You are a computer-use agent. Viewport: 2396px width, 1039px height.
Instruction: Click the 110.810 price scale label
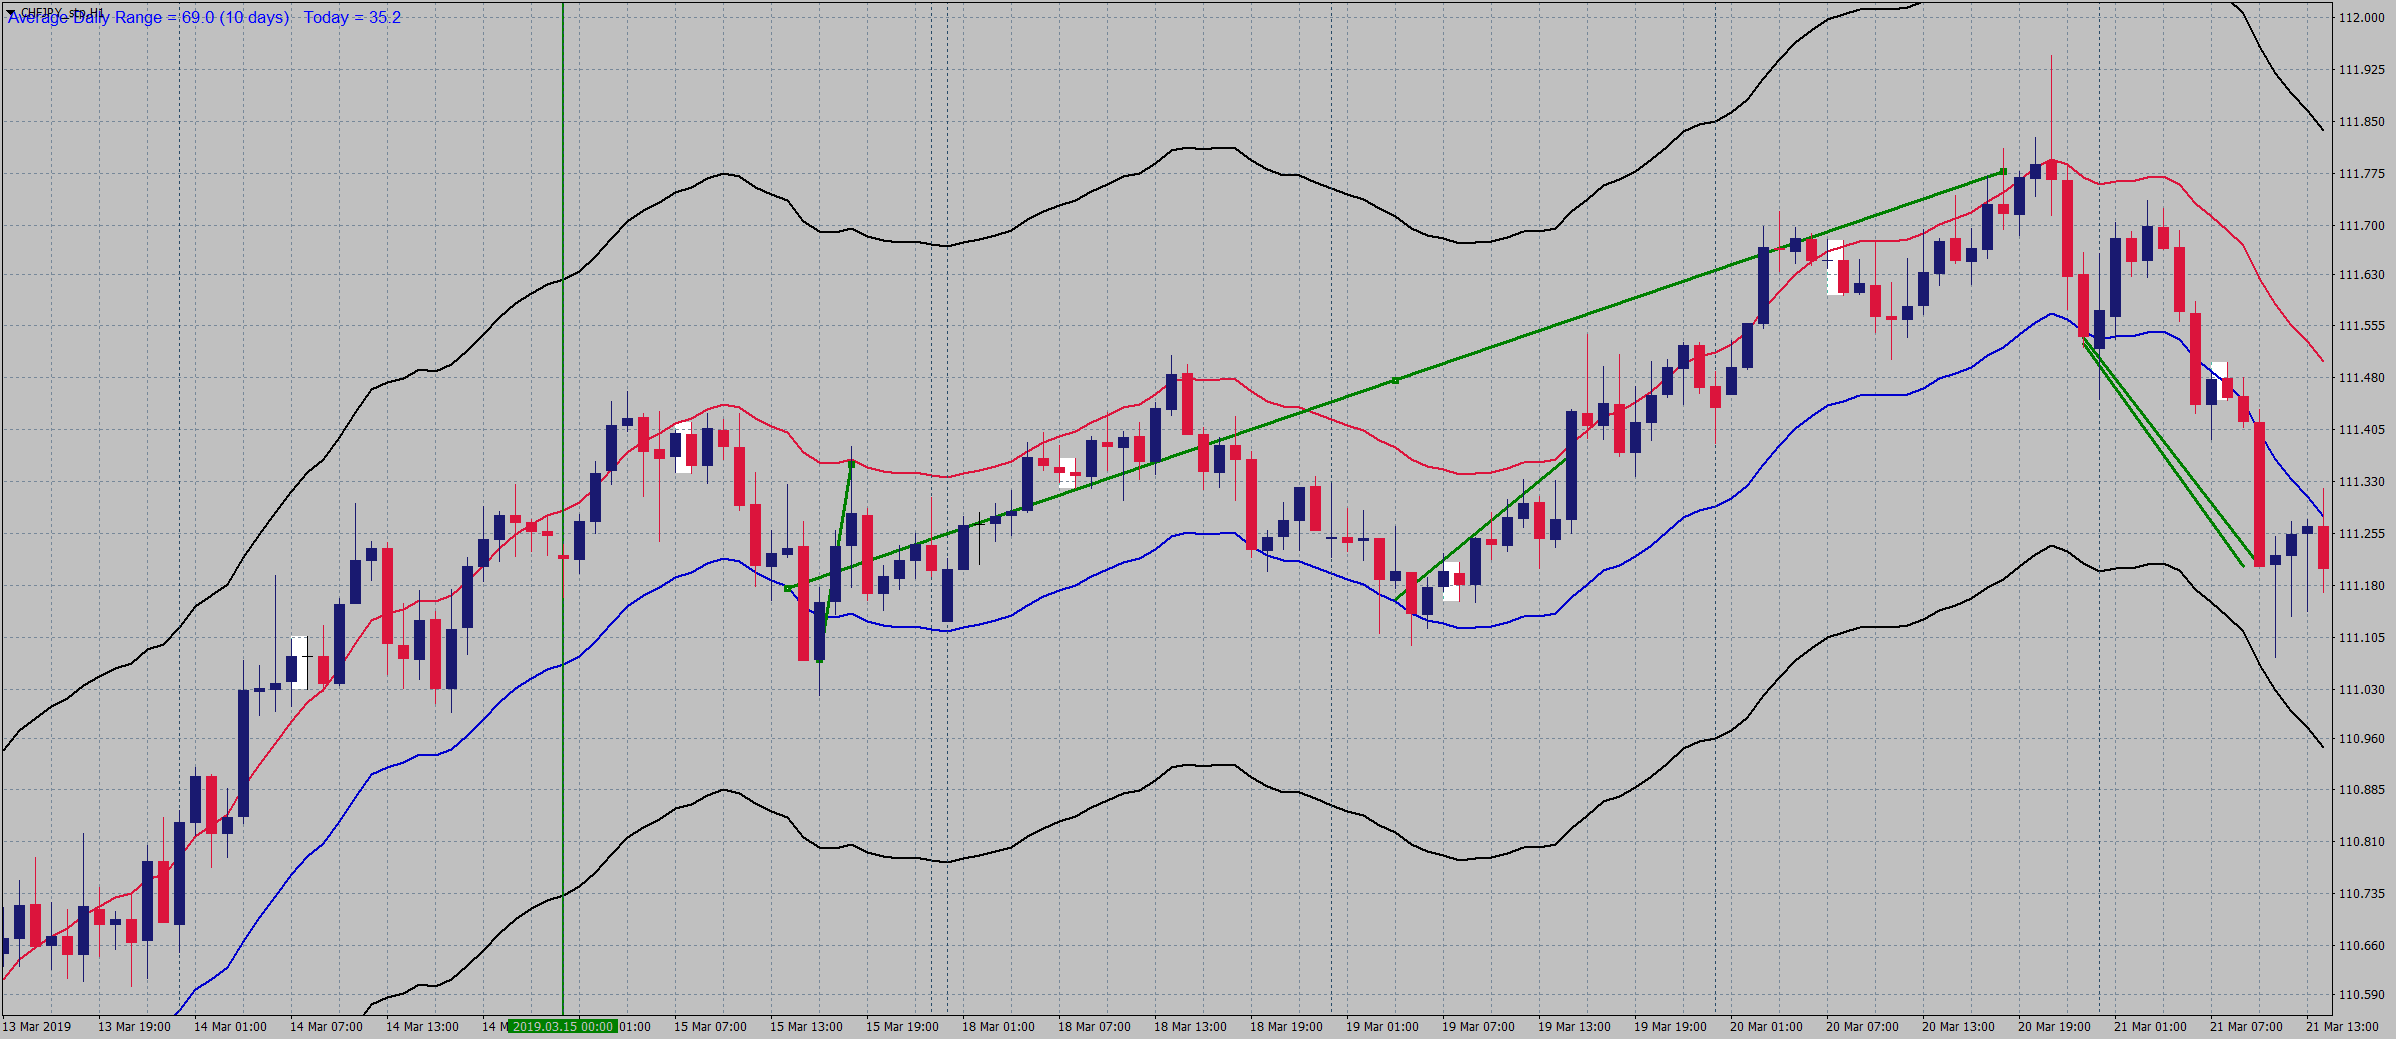2361,842
